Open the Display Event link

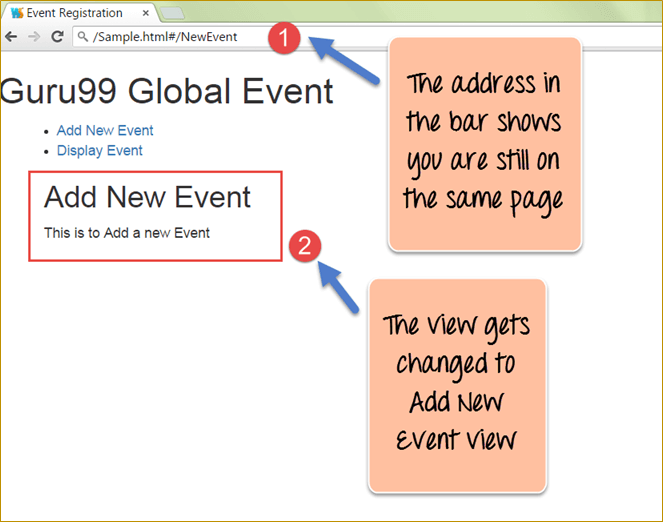point(99,150)
